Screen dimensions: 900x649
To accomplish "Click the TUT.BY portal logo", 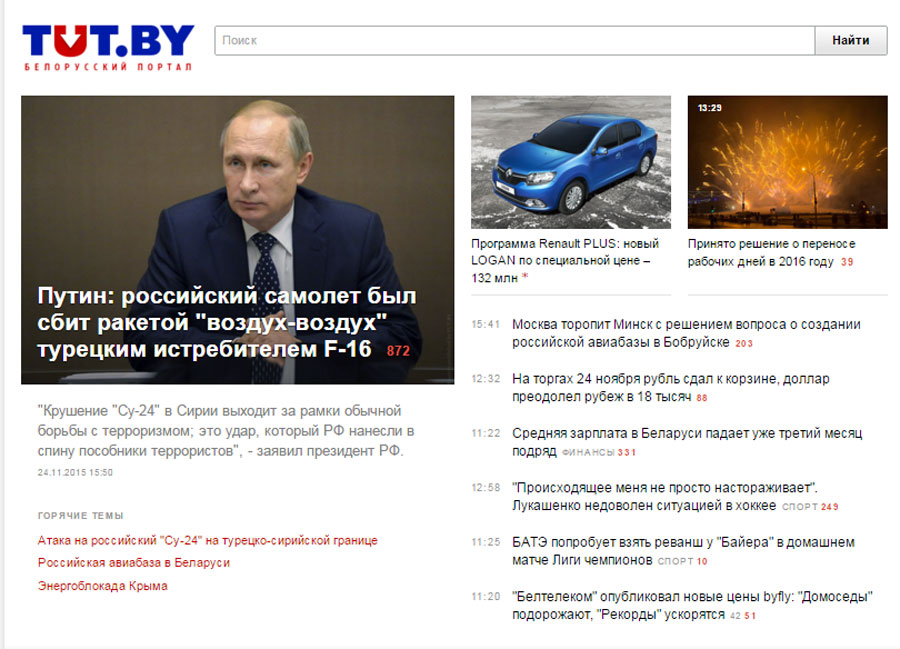I will pos(108,47).
